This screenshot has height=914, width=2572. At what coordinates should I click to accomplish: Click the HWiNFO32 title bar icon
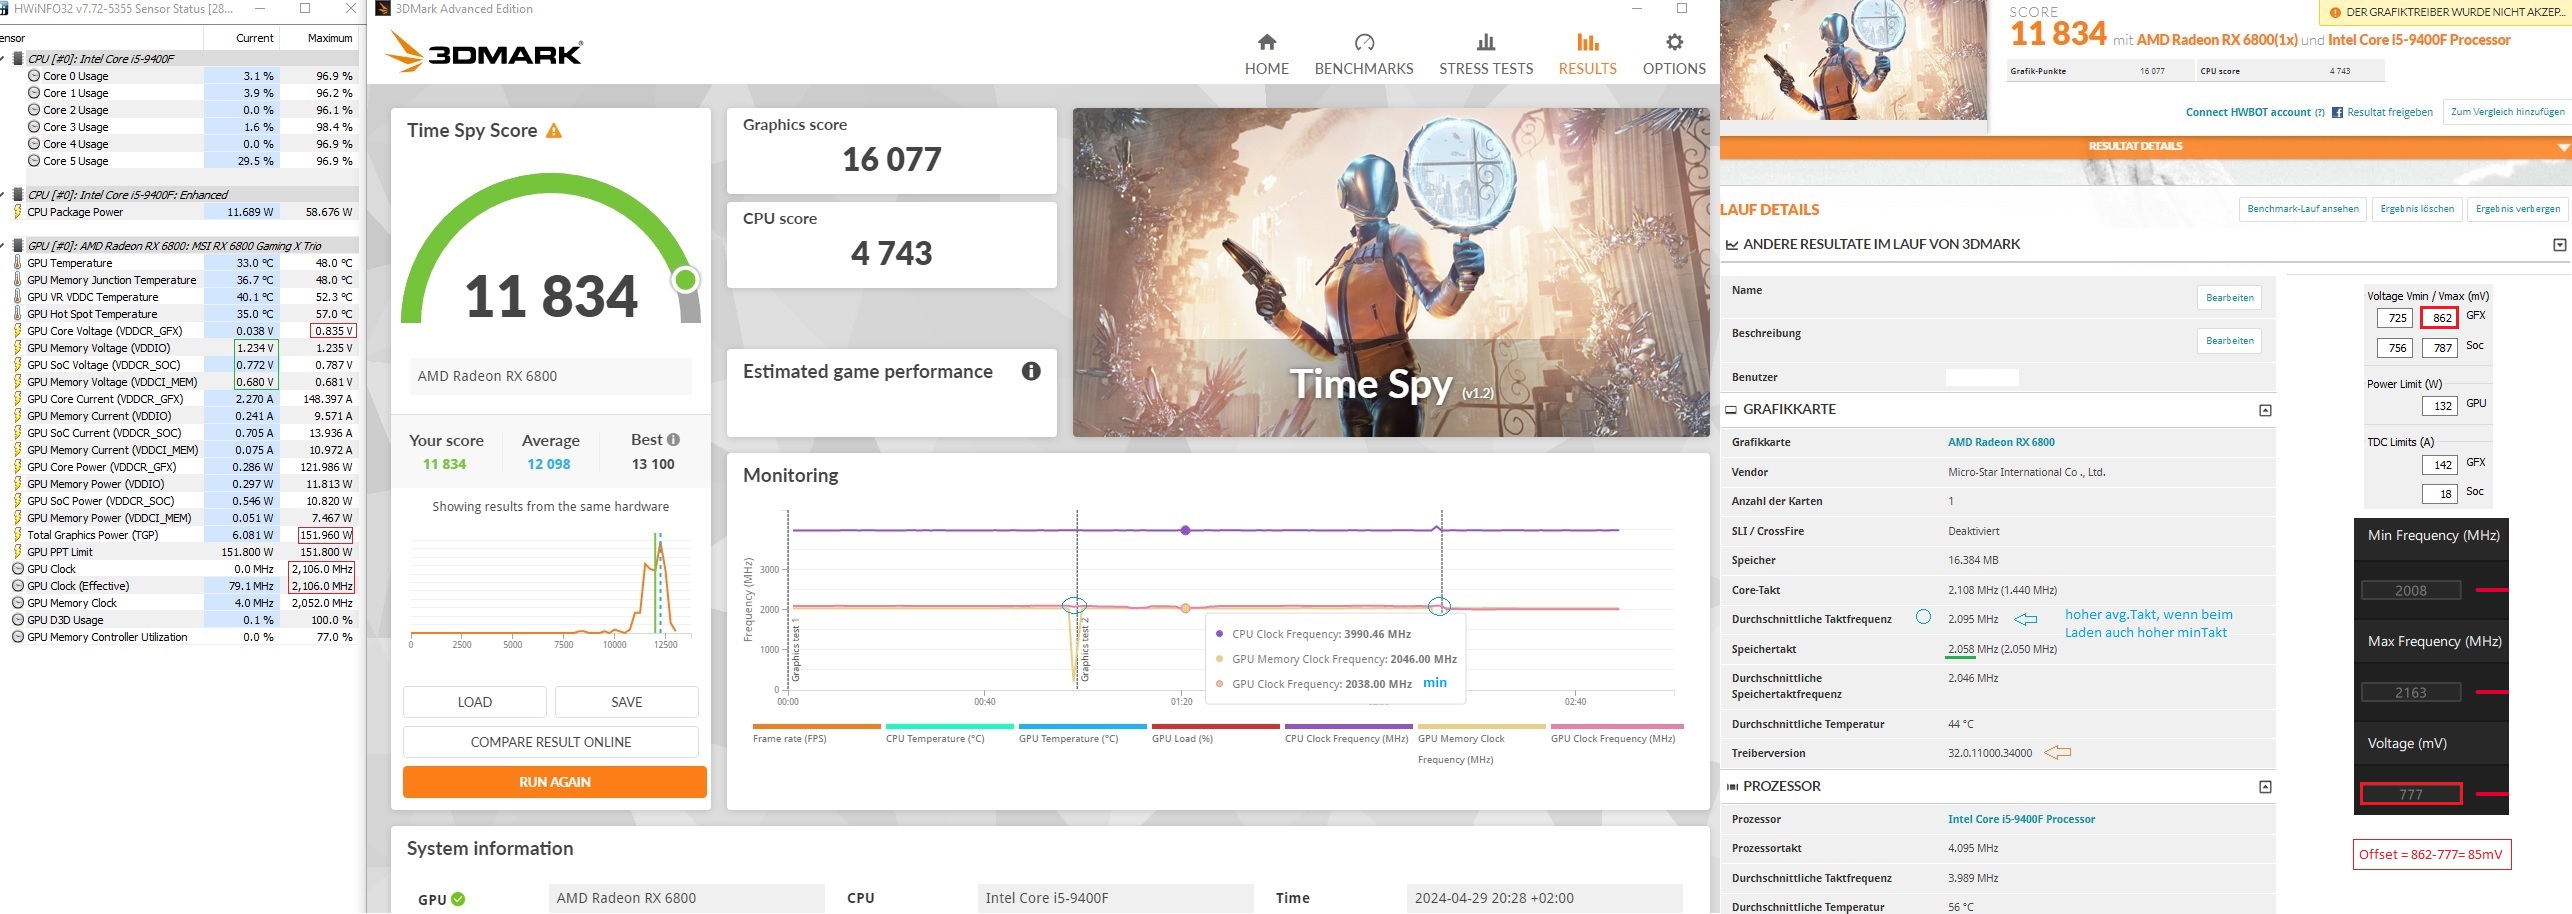(x=4, y=8)
